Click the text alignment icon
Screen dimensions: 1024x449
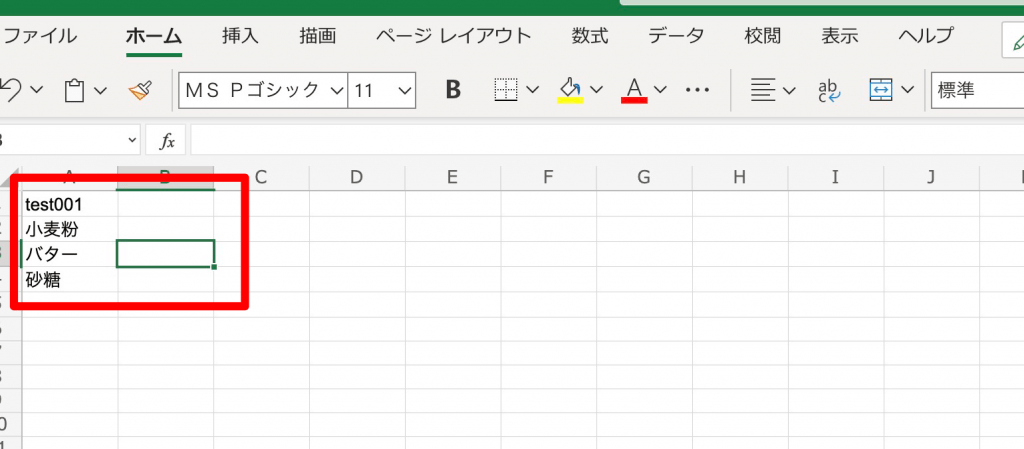point(763,90)
